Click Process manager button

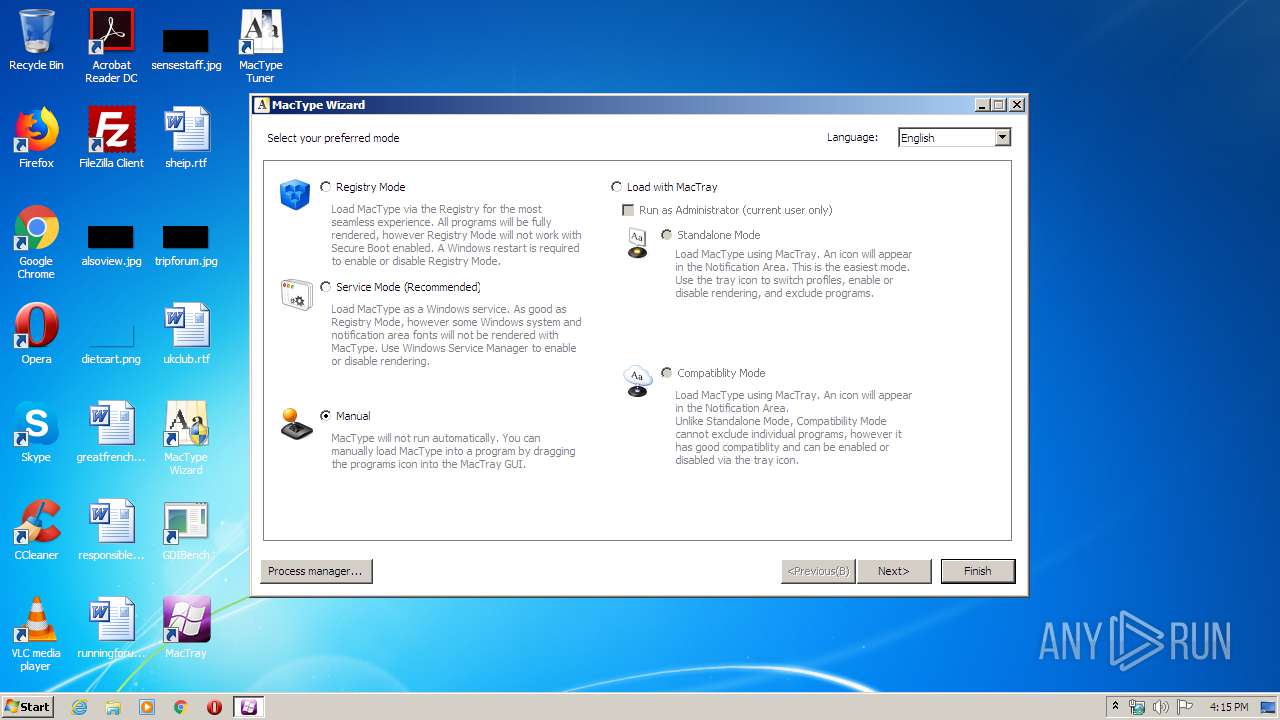pos(316,571)
